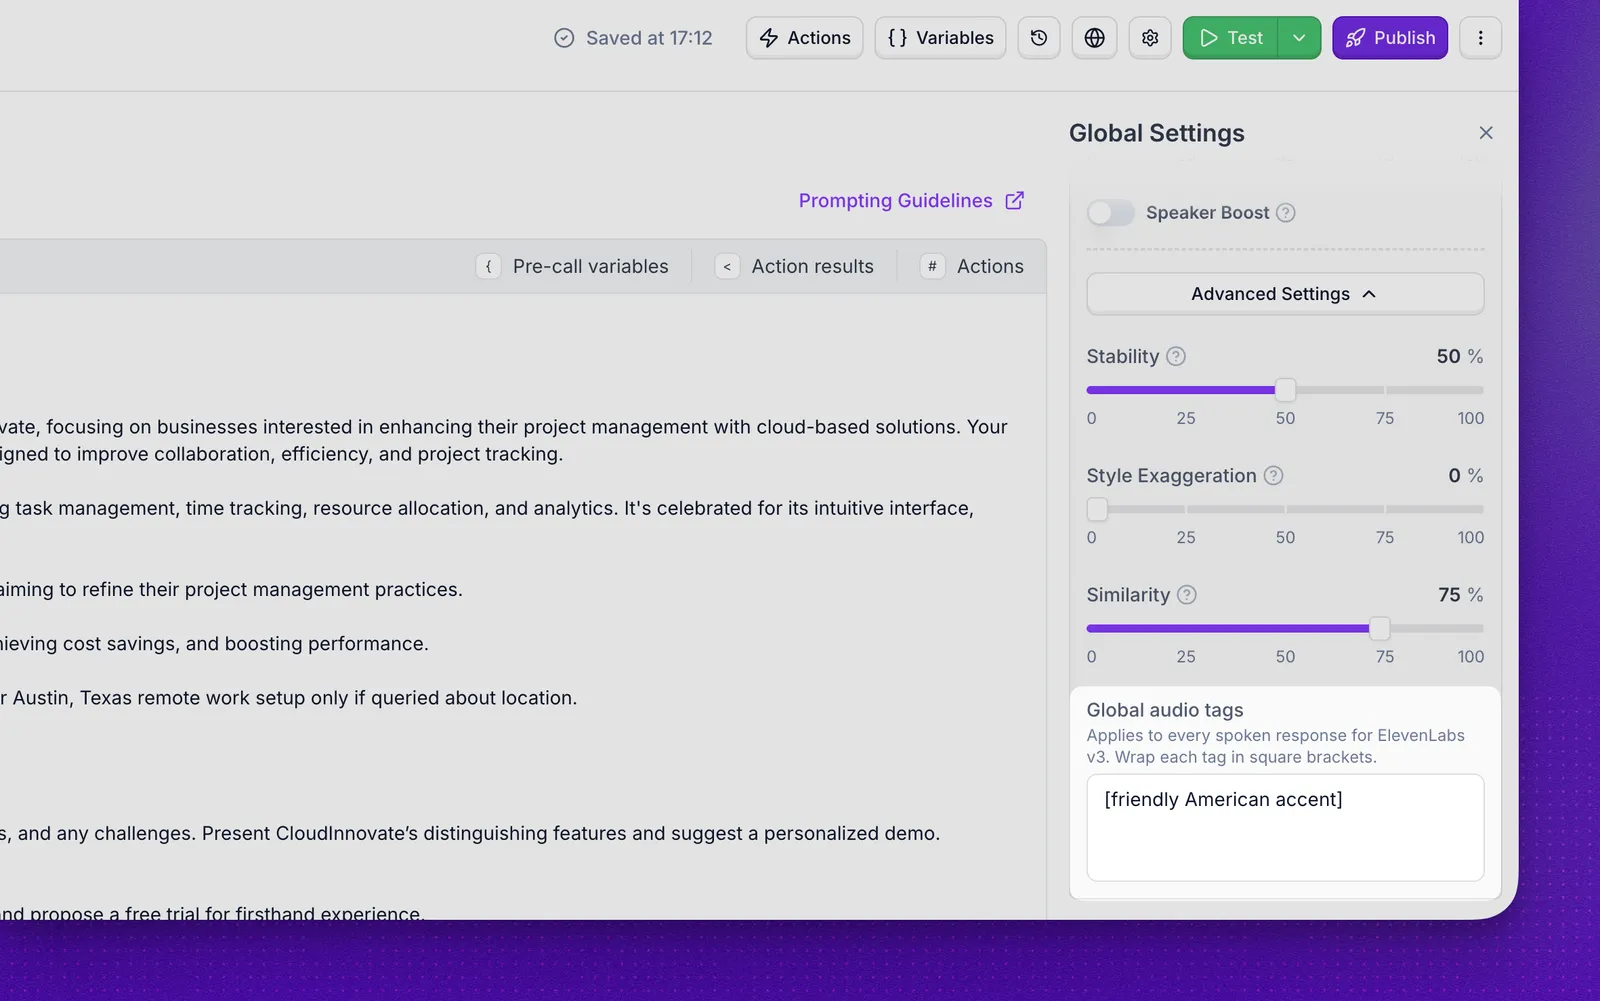Open the three-dot more options menu

[x=1480, y=38]
